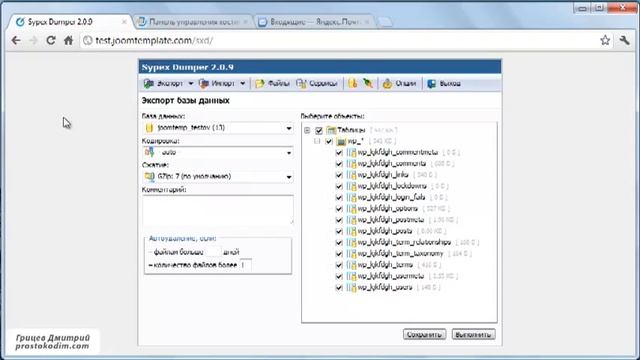
Task: Uncheck the wp_* group checkbox
Action: click(x=329, y=142)
